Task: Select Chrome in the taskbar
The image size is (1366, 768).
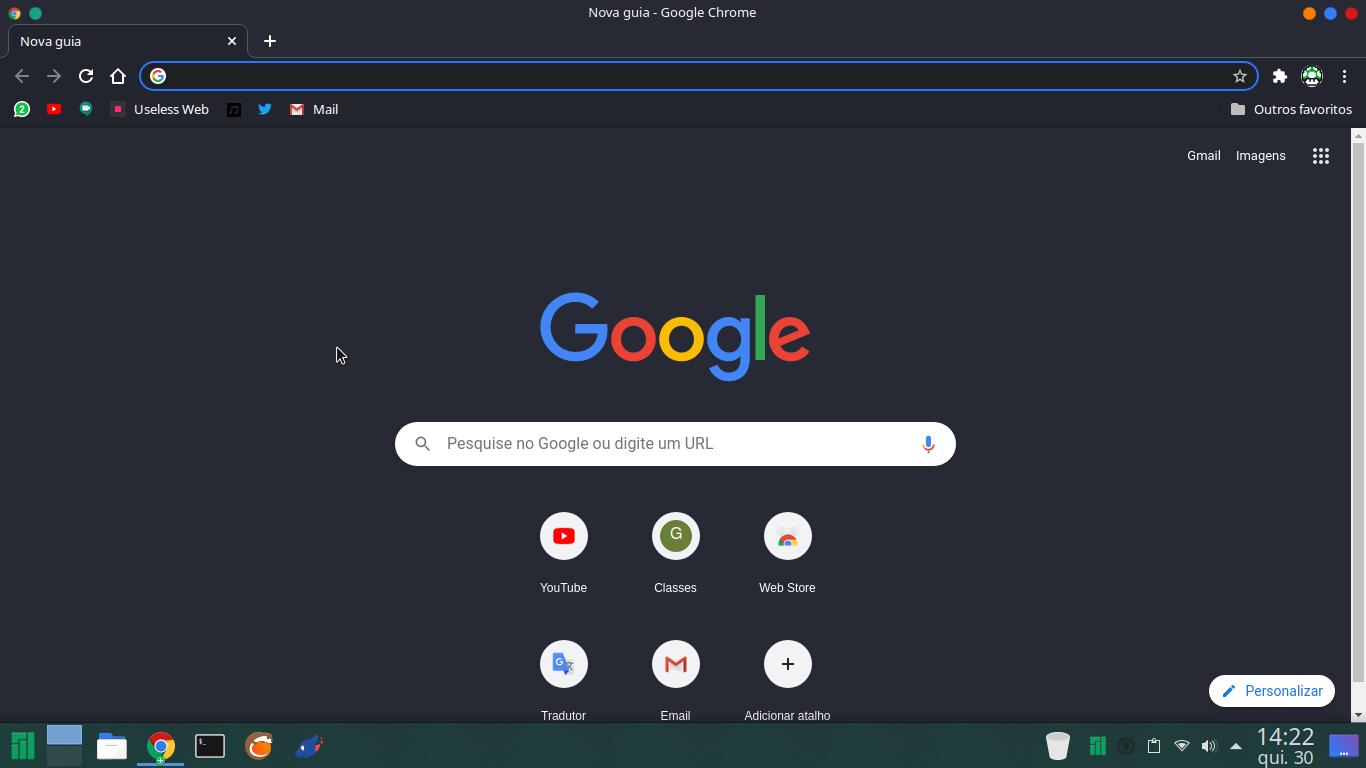Action: pos(160,746)
